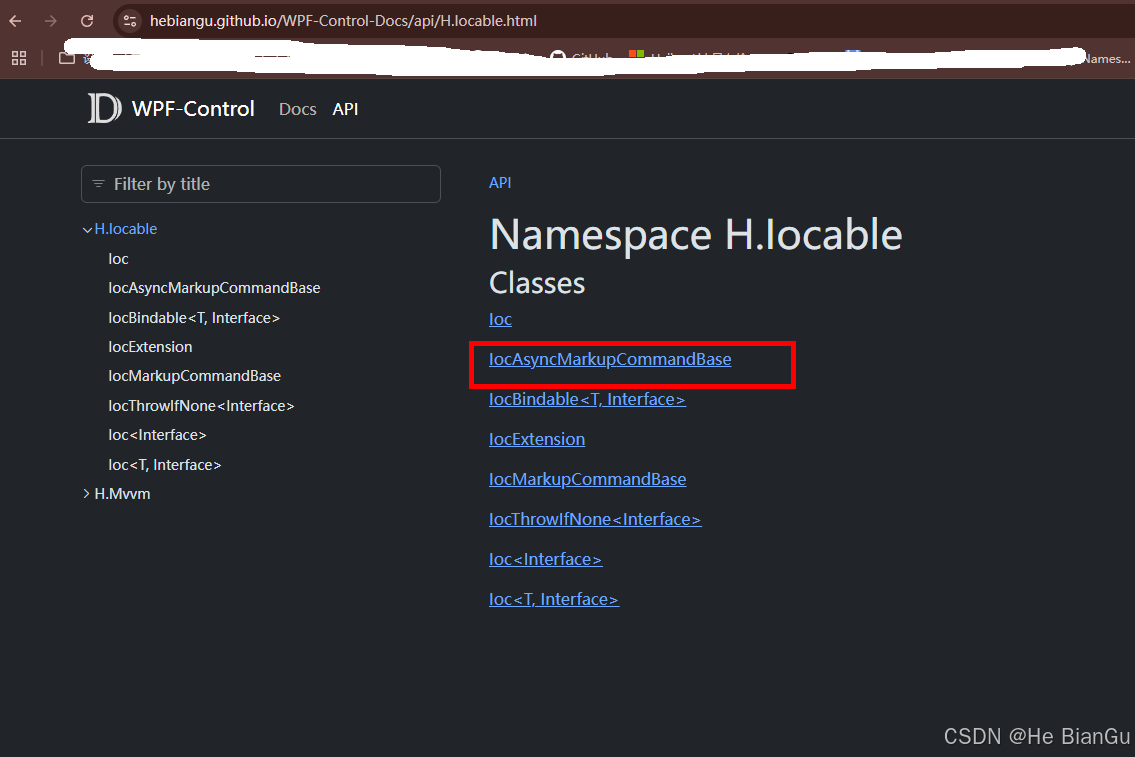Open IocAsyncMarkupCommandBase class link

610,359
